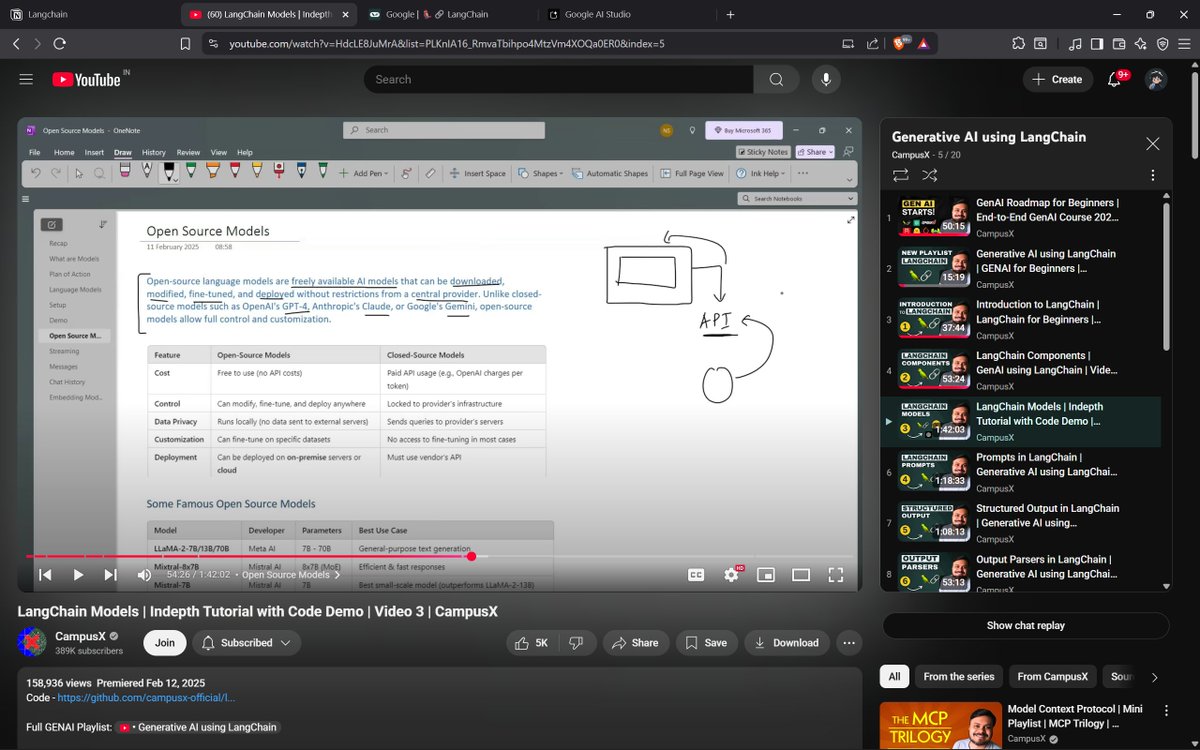The image size is (1200, 750).
Task: Dislike the video with thumbs down
Action: (576, 643)
